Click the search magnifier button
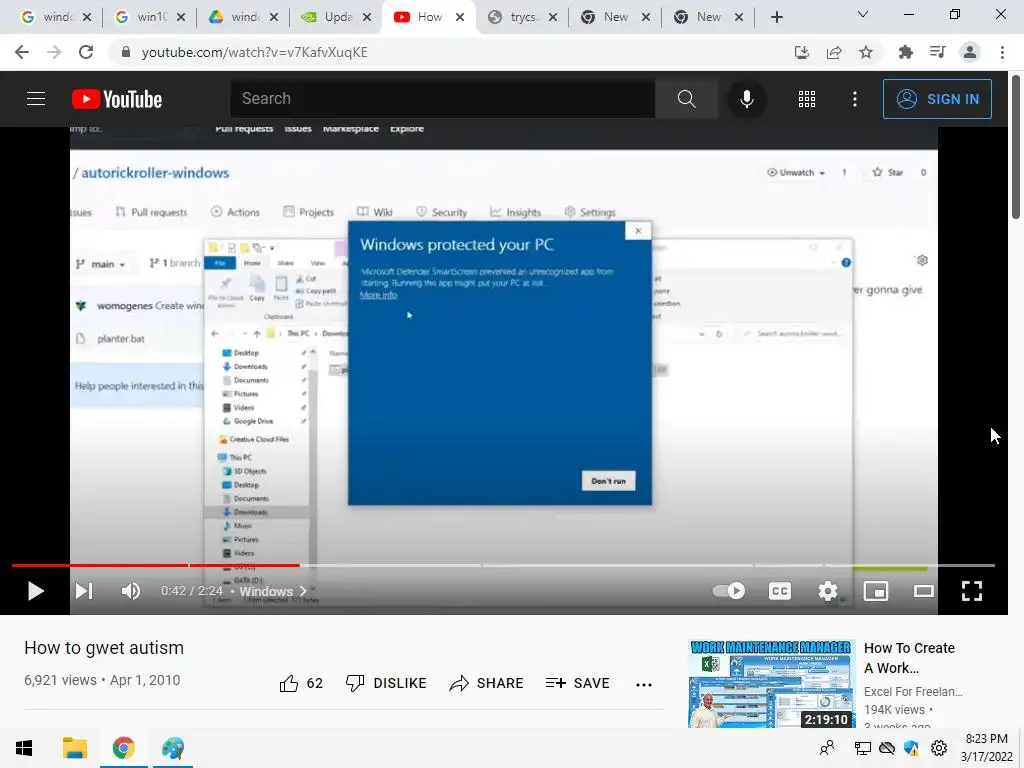 (686, 99)
